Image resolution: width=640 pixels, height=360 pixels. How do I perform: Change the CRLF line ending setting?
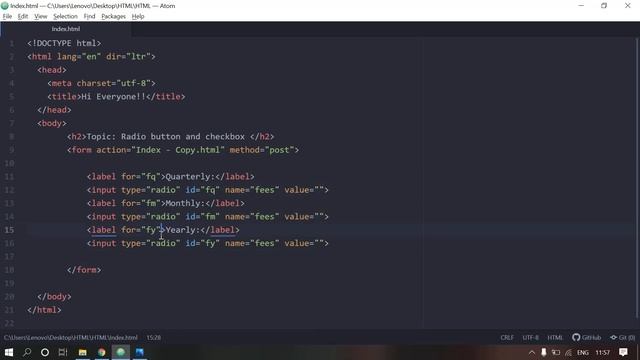click(x=507, y=338)
